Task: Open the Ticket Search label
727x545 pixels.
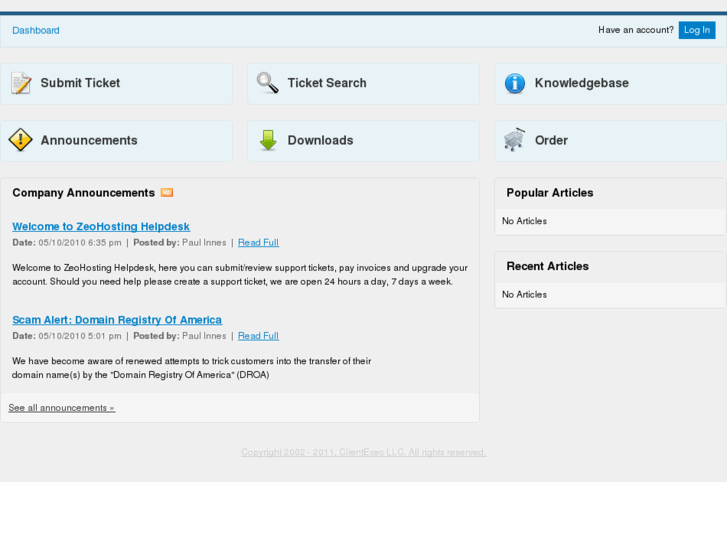Action: [x=327, y=83]
